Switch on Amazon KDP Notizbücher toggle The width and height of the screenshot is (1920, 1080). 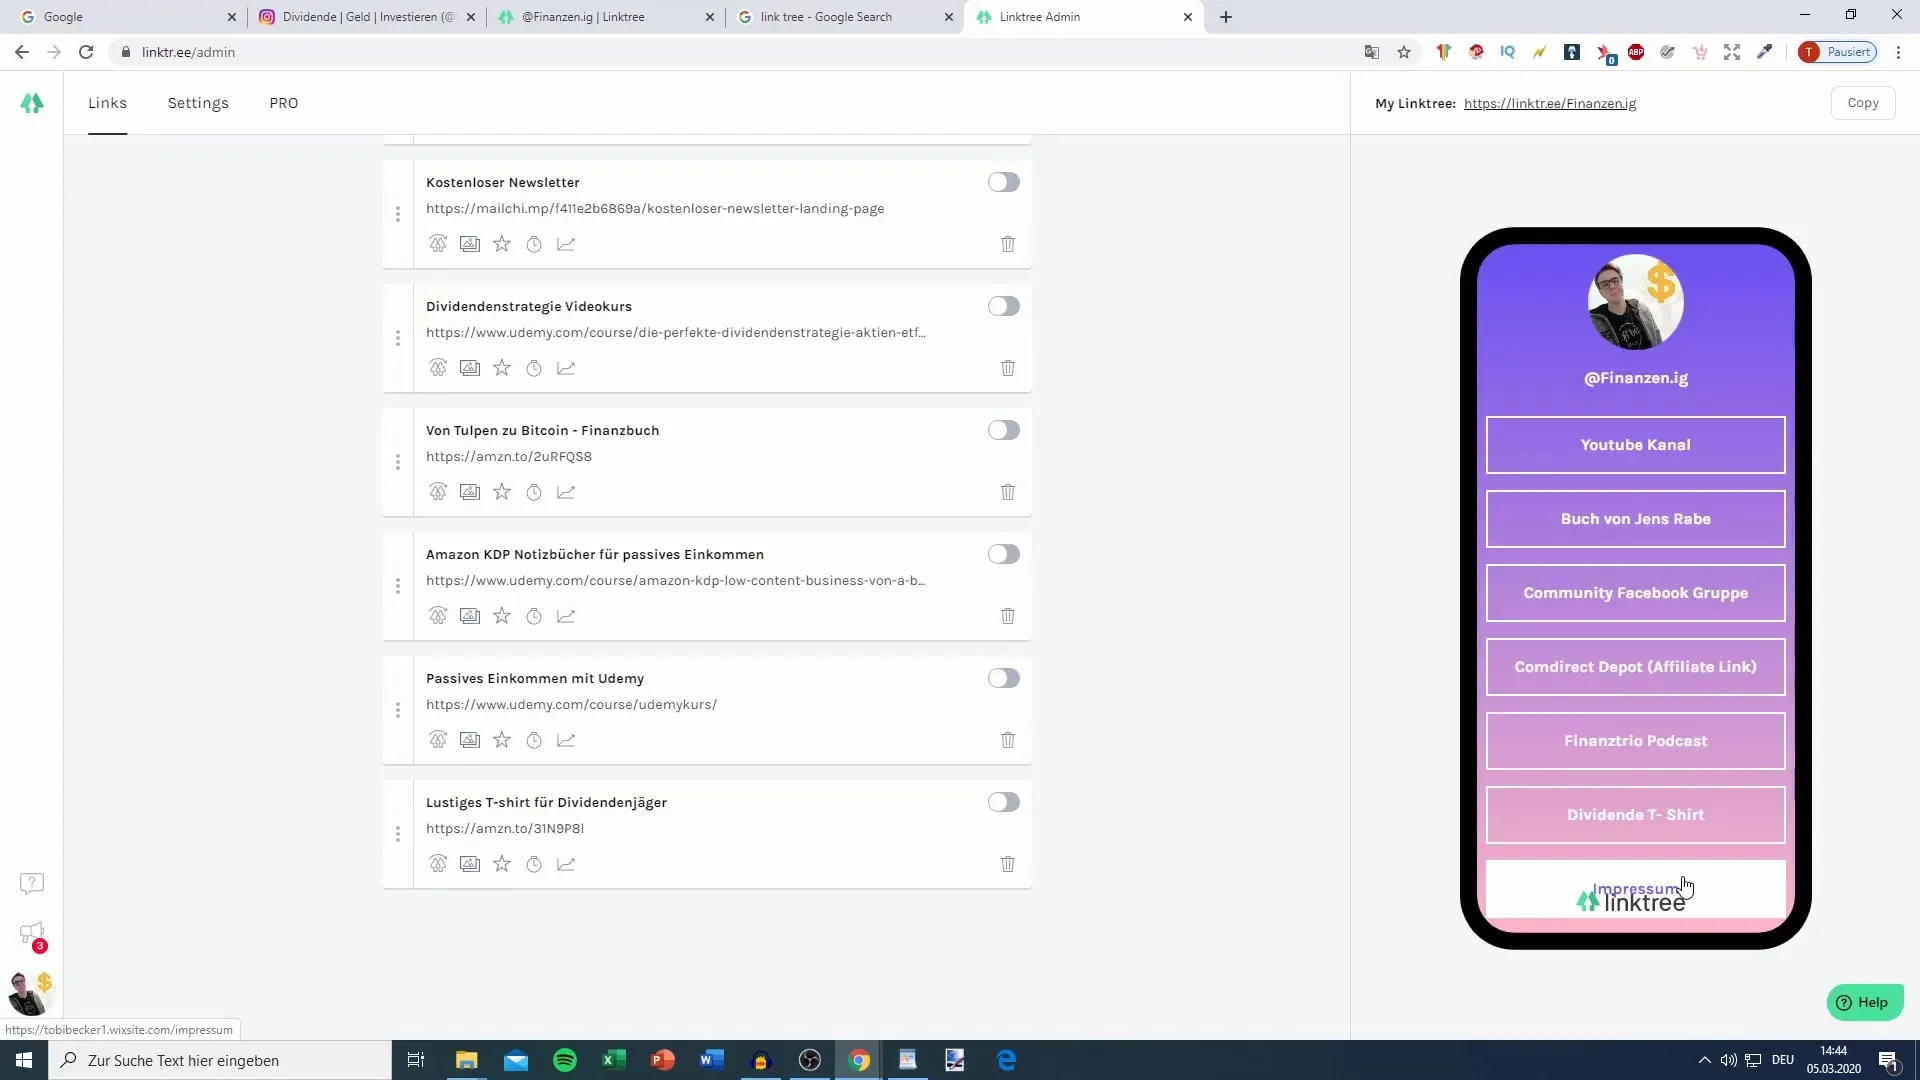click(1004, 554)
